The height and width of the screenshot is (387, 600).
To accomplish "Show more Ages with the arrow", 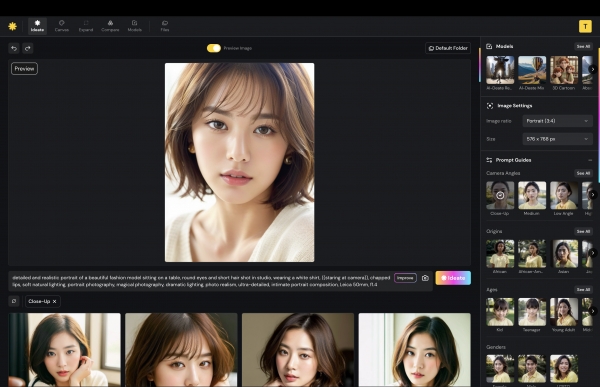I will coord(593,311).
